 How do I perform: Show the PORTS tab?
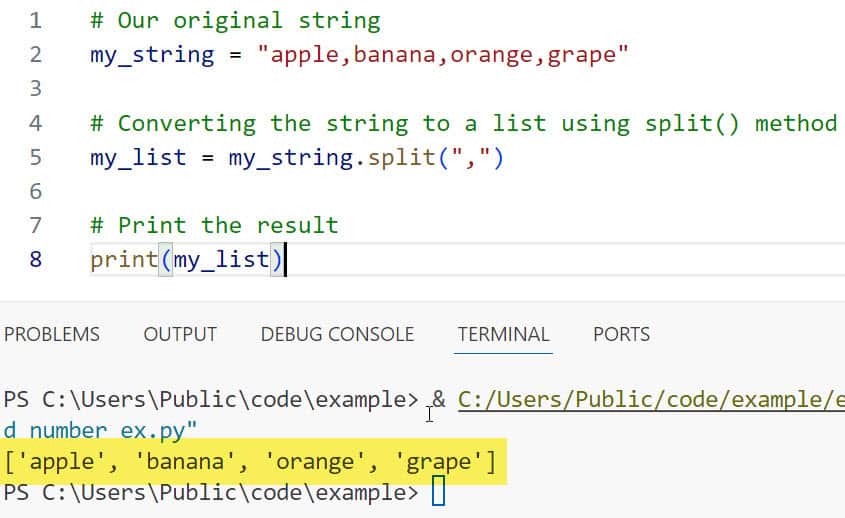pos(621,334)
